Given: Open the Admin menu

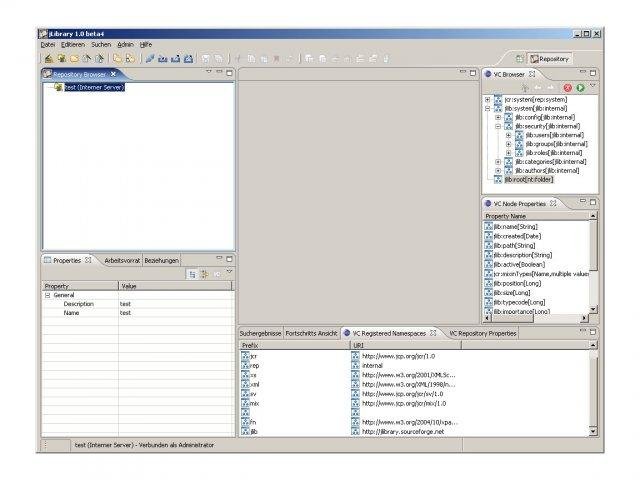Looking at the screenshot, I should pos(125,44).
